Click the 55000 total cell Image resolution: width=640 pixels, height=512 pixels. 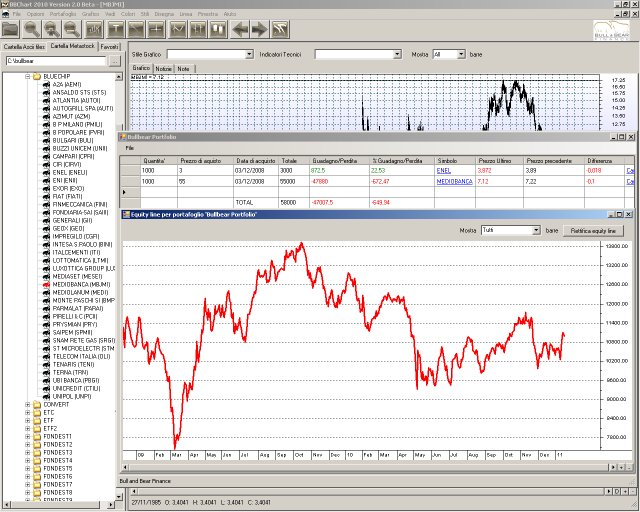[x=294, y=182]
